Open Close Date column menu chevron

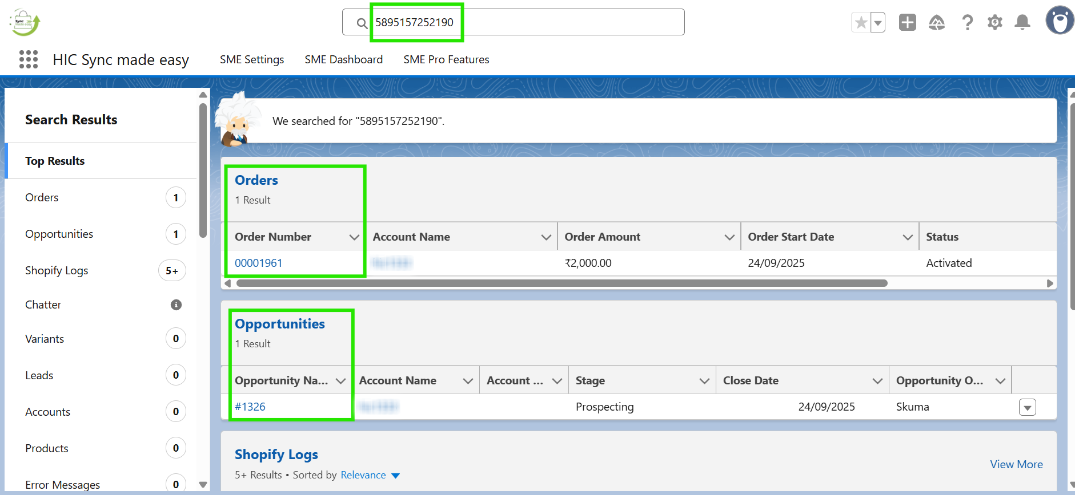tap(878, 381)
